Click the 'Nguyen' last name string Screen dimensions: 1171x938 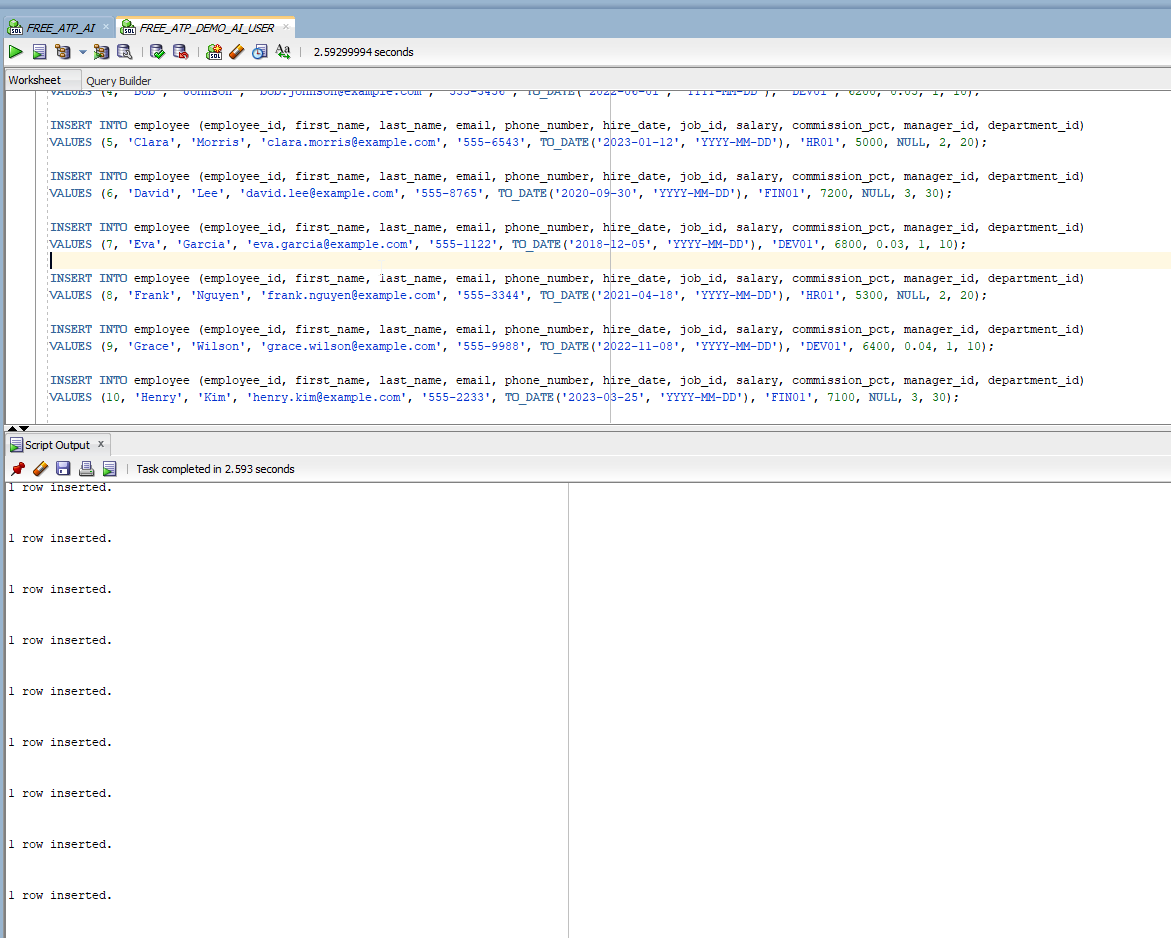218,295
